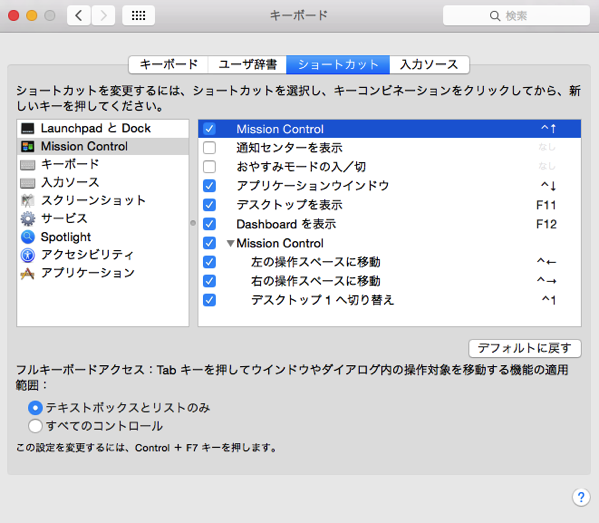Click the ^↑ key combination
Image resolution: width=599 pixels, height=523 pixels.
point(549,129)
